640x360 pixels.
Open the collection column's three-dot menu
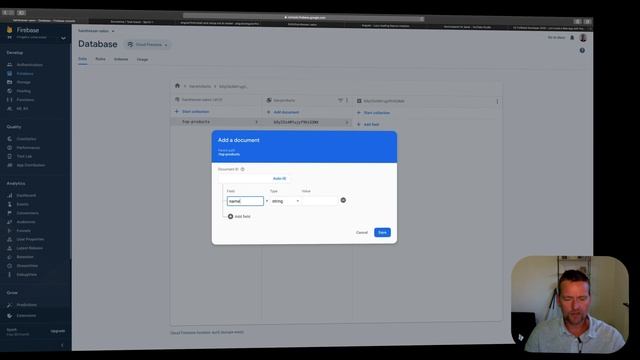(347, 100)
